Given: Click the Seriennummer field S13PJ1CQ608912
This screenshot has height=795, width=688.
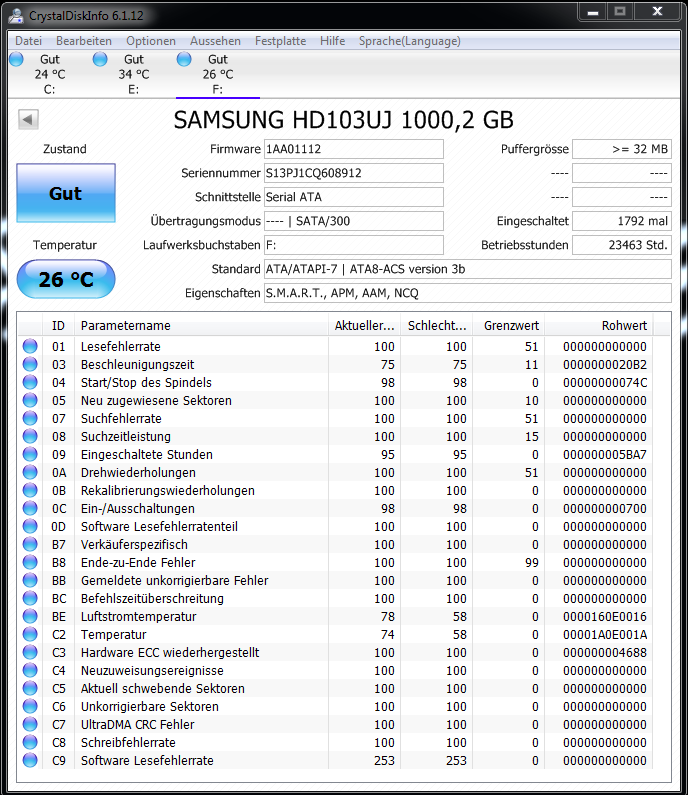Looking at the screenshot, I should pos(354,173).
